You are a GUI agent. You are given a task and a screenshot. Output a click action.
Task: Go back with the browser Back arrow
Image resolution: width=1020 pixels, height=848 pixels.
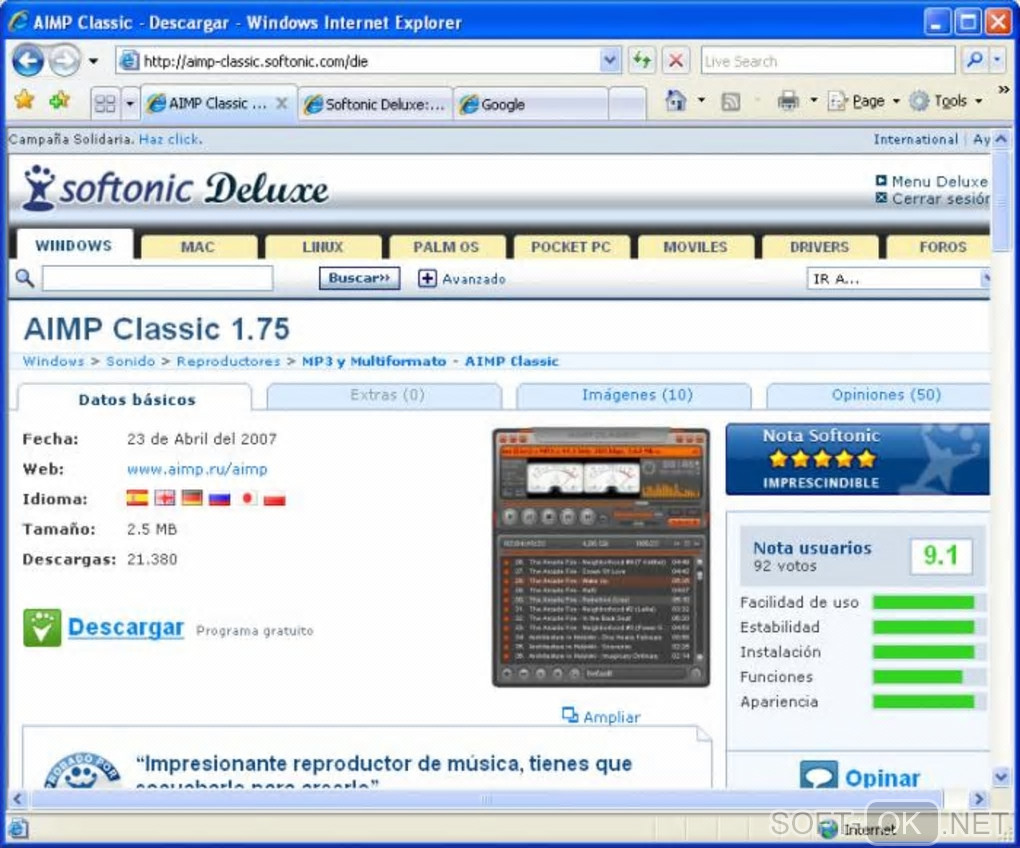point(28,61)
